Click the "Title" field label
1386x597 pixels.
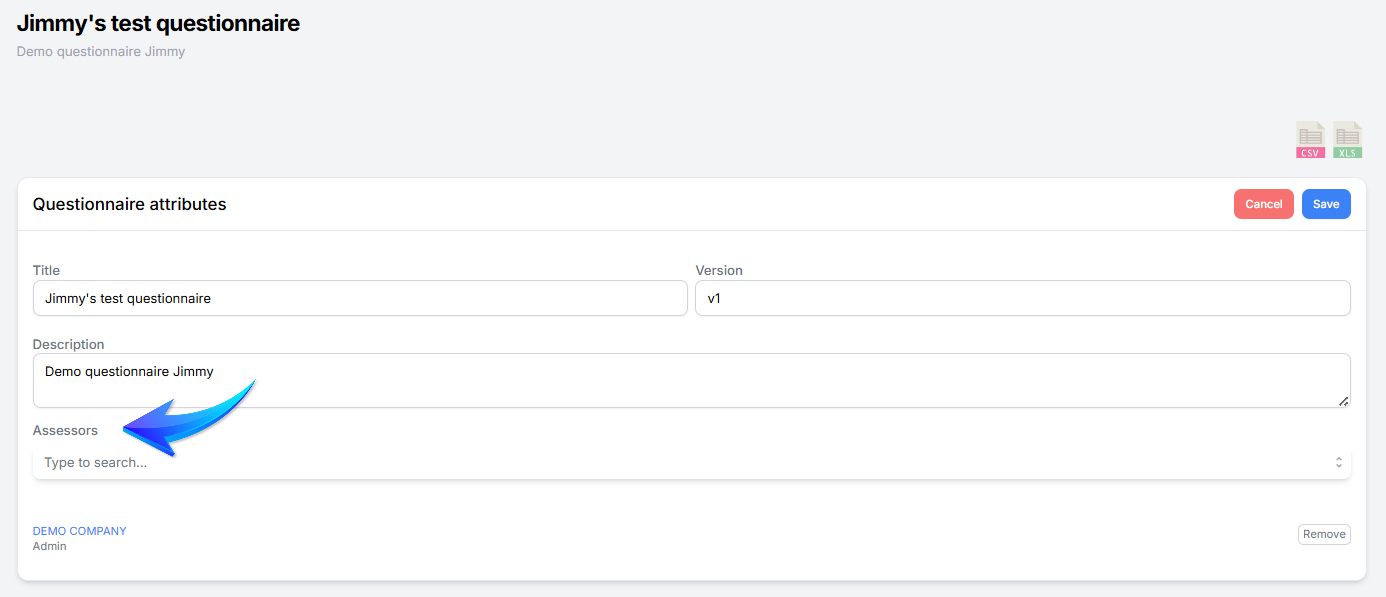coord(46,270)
